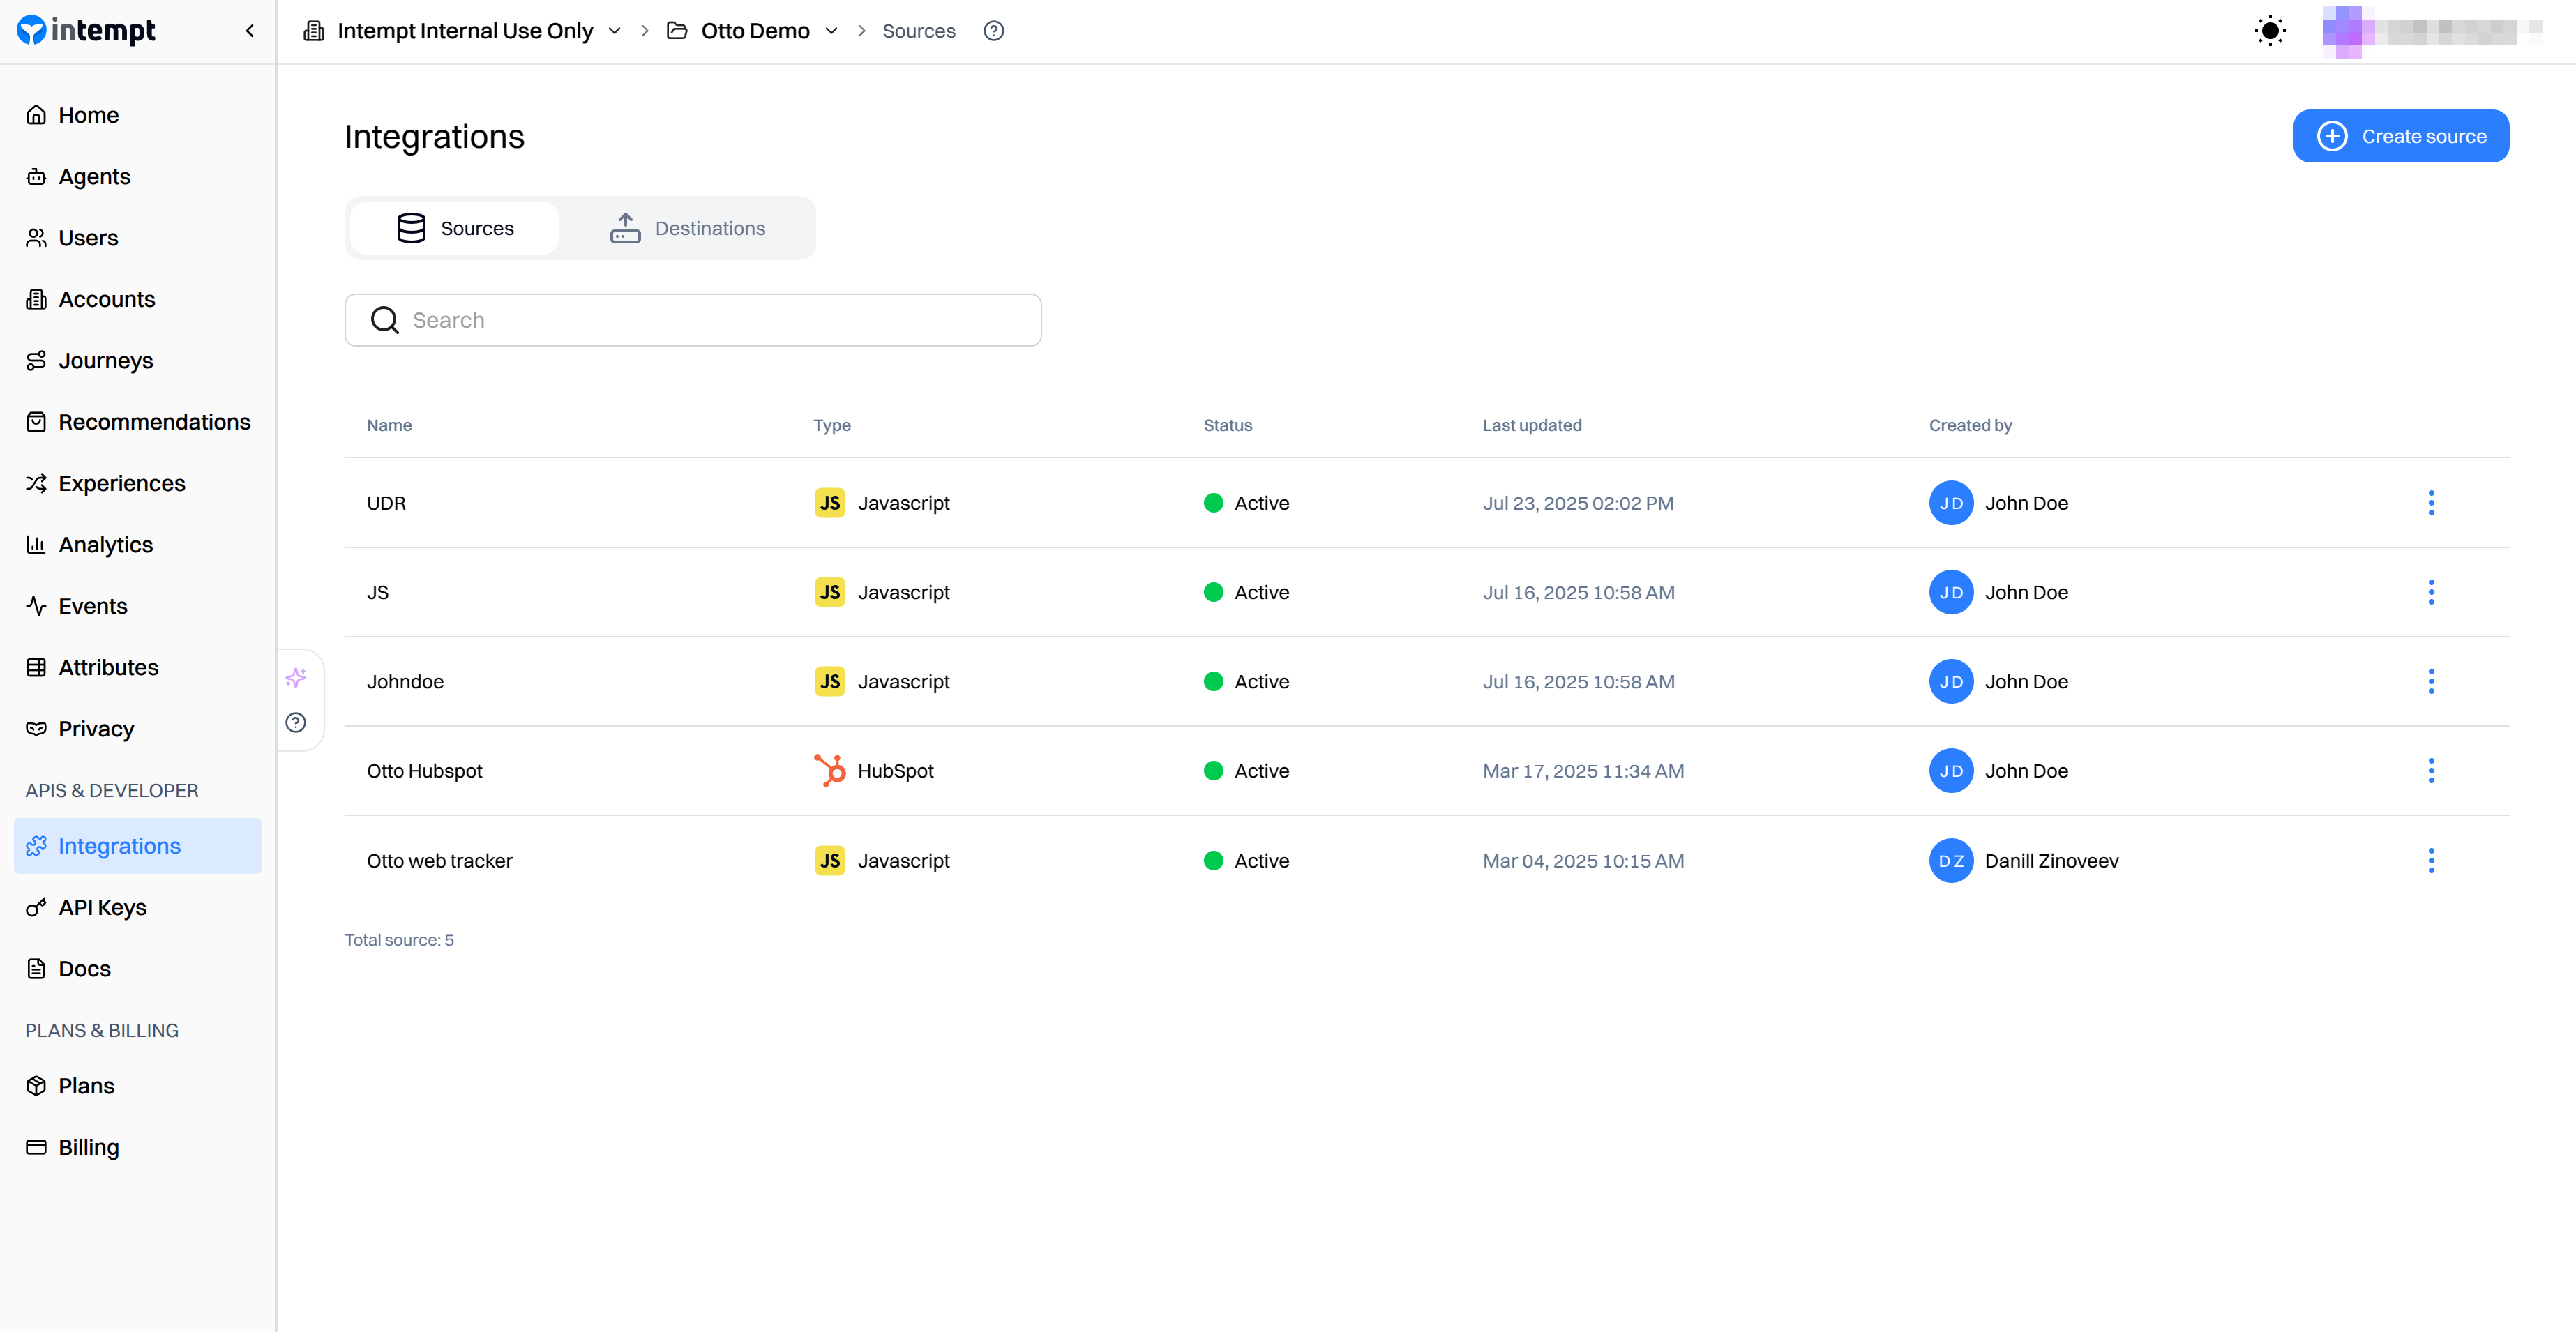The width and height of the screenshot is (2576, 1332).
Task: Sort by the Name column header
Action: (389, 425)
